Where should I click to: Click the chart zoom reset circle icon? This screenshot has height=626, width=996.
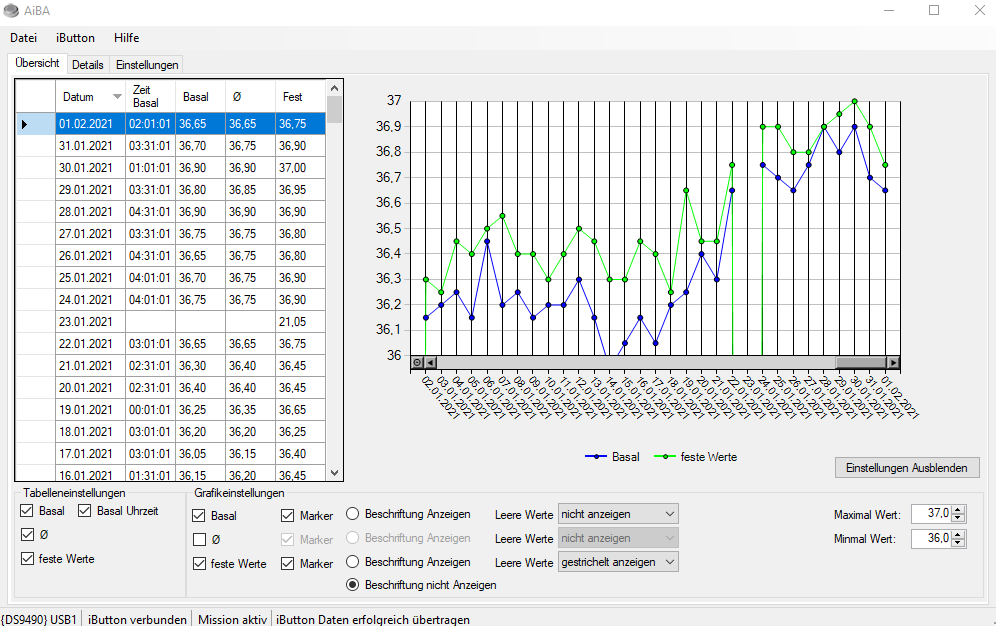tap(417, 363)
